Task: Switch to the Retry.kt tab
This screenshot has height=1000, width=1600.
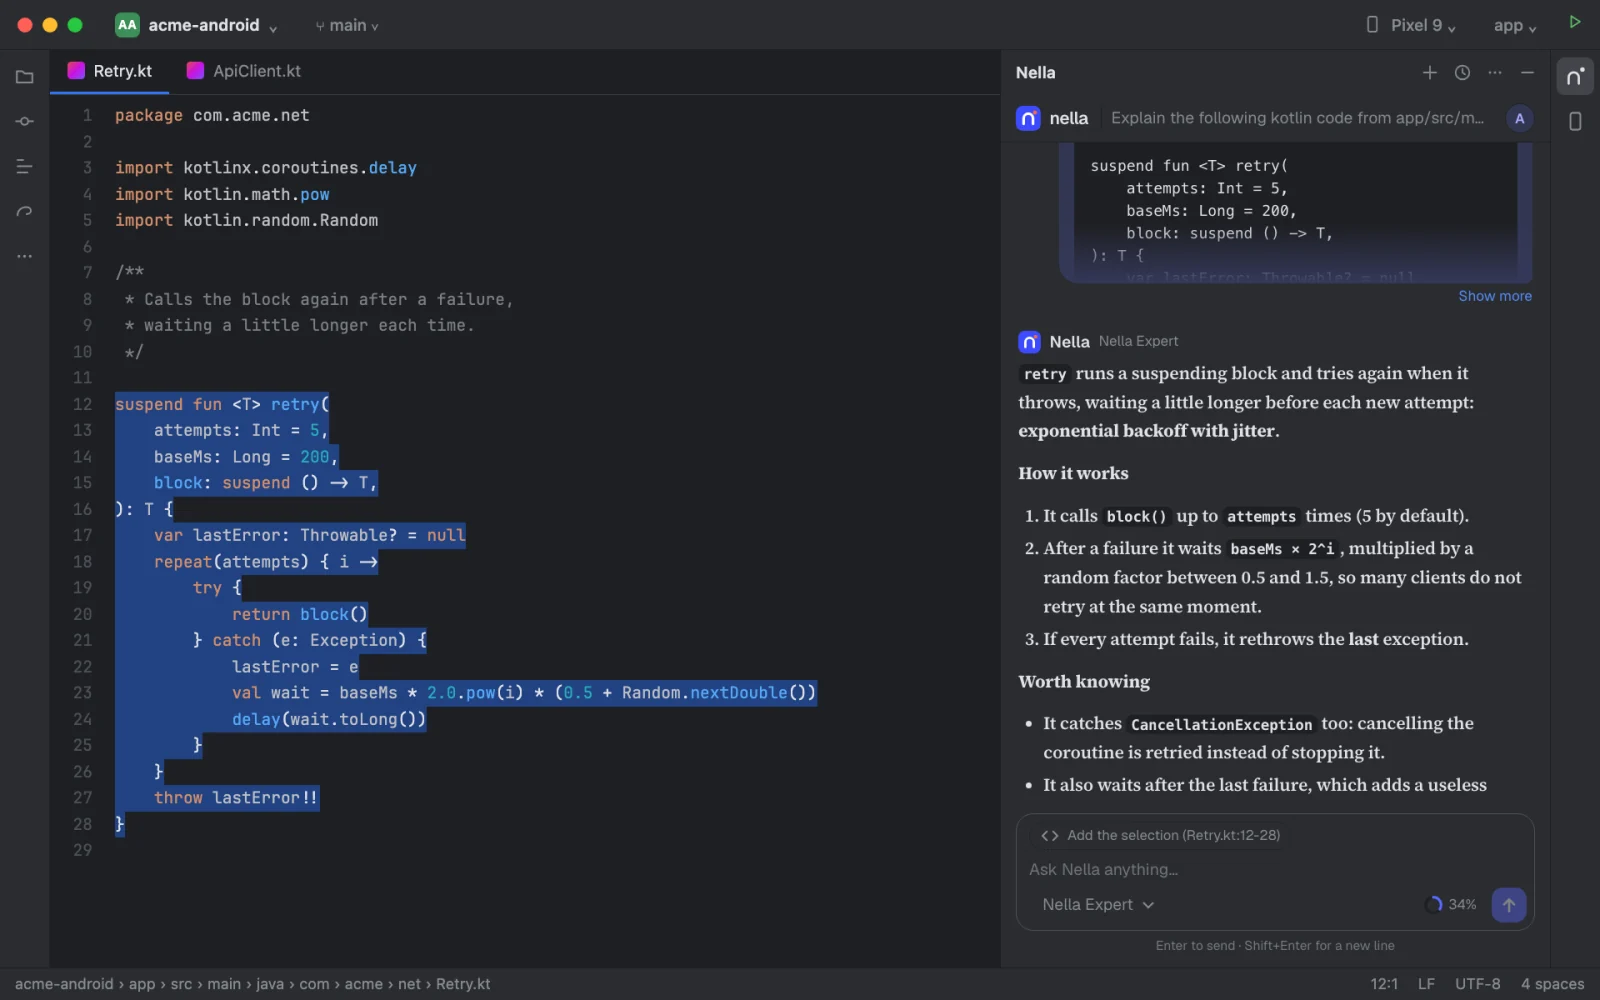Action: tap(110, 72)
